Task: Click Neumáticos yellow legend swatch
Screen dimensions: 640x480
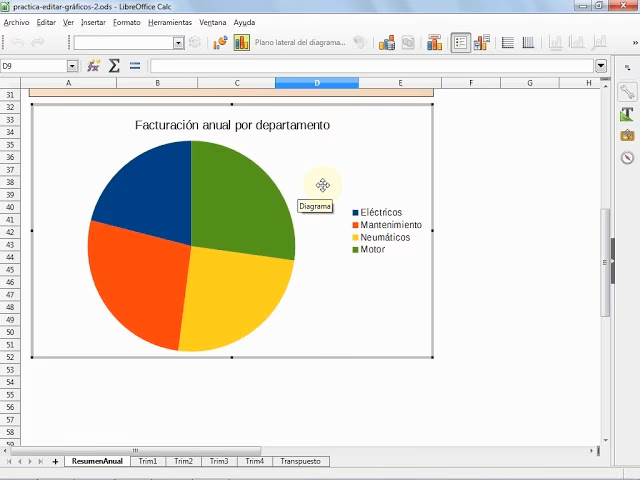Action: tap(355, 238)
